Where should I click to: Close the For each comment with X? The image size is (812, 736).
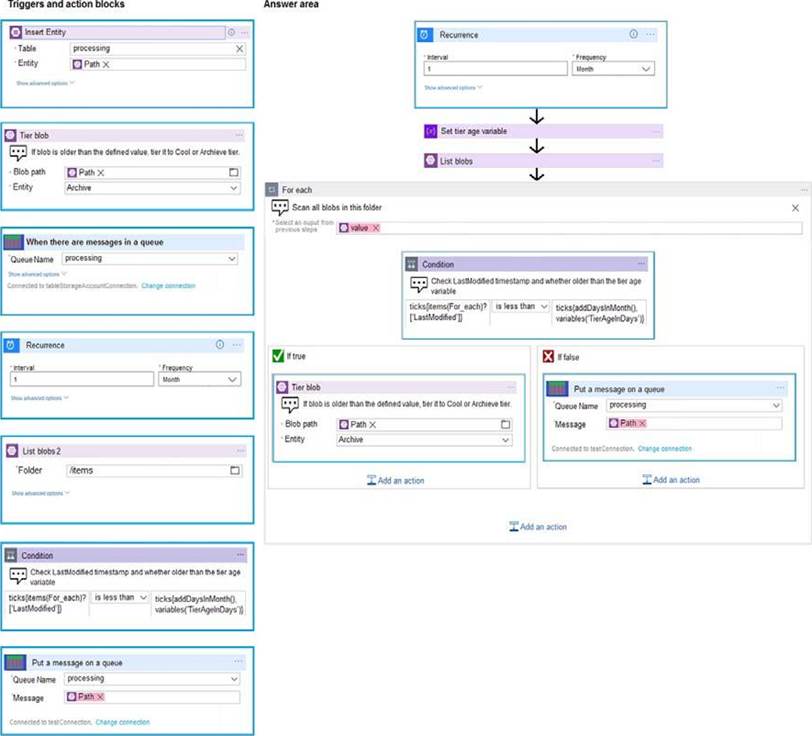795,208
